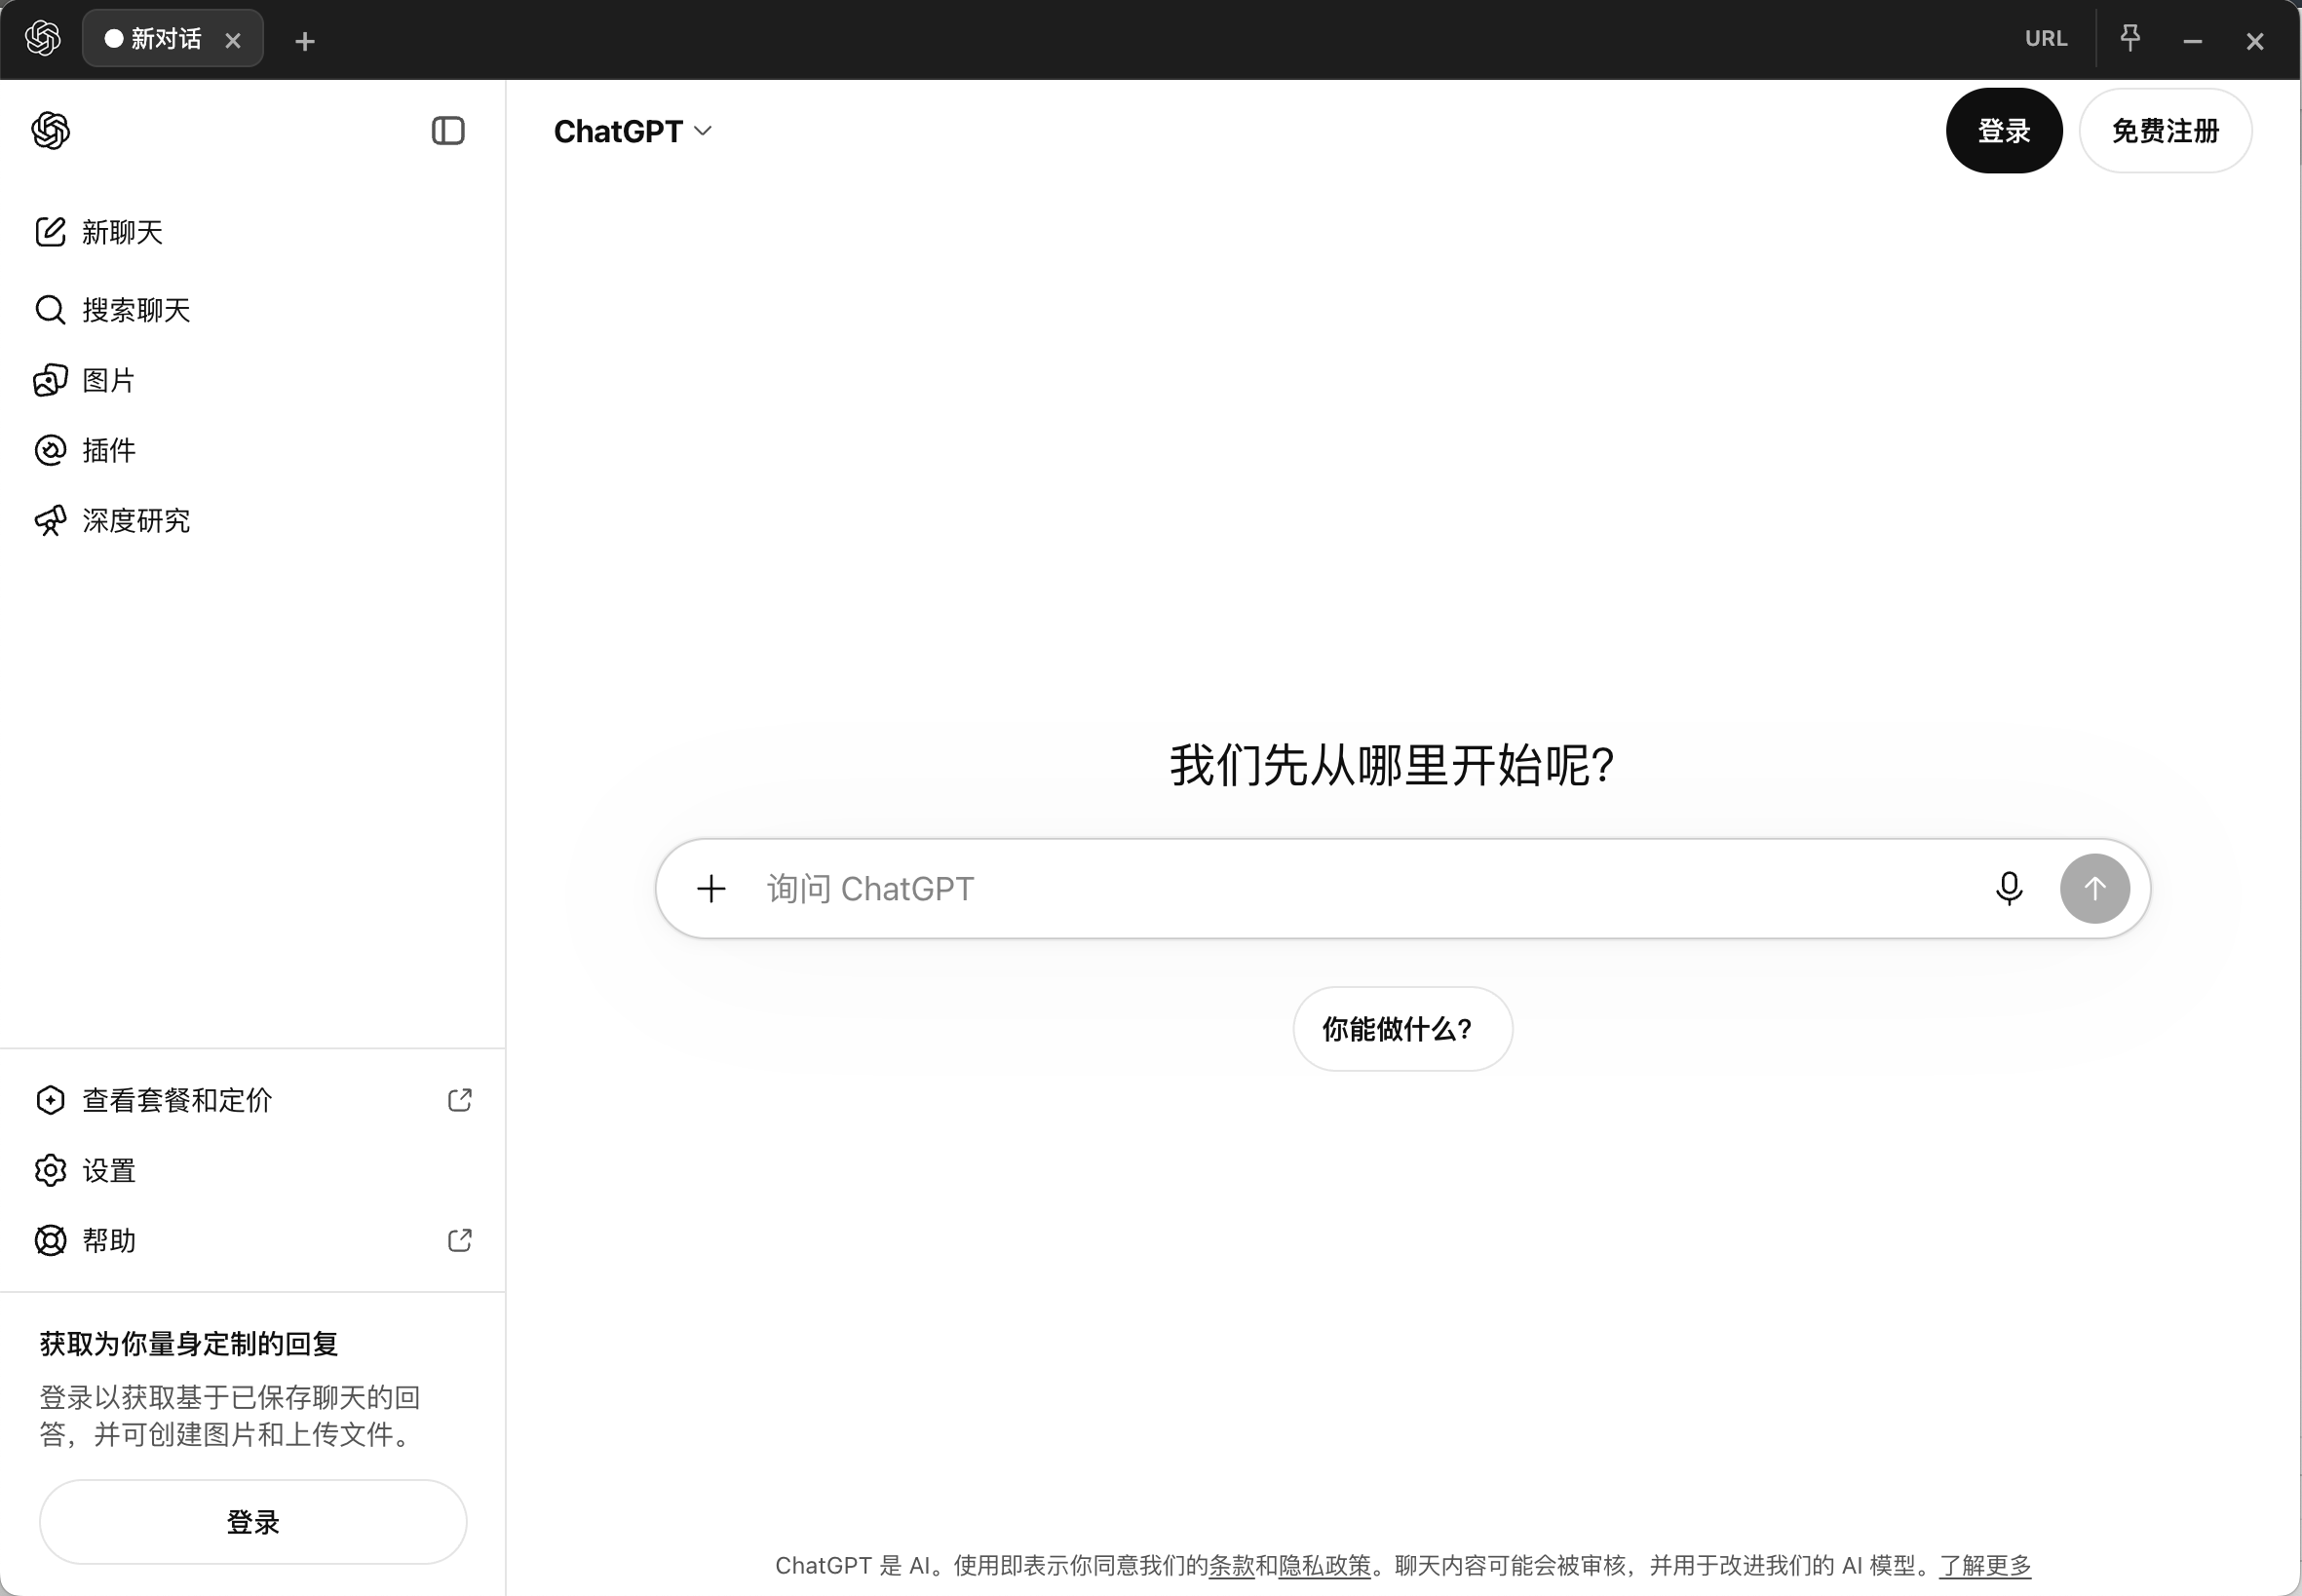Screen dimensions: 2302x1596
Task: Close the ChatGPT window
Action: click(x=2254, y=41)
